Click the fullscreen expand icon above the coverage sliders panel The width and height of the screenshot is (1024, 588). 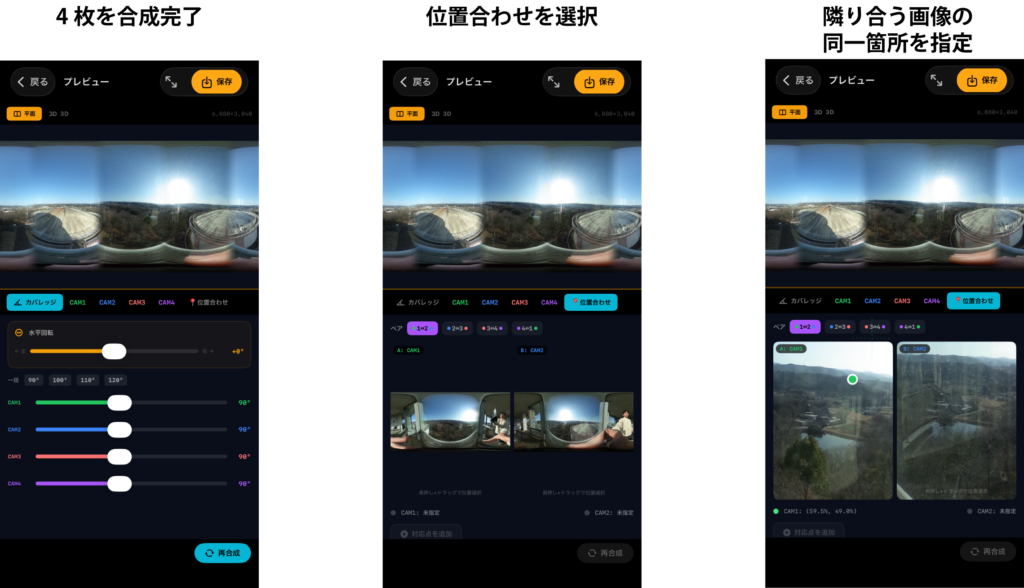[x=171, y=82]
